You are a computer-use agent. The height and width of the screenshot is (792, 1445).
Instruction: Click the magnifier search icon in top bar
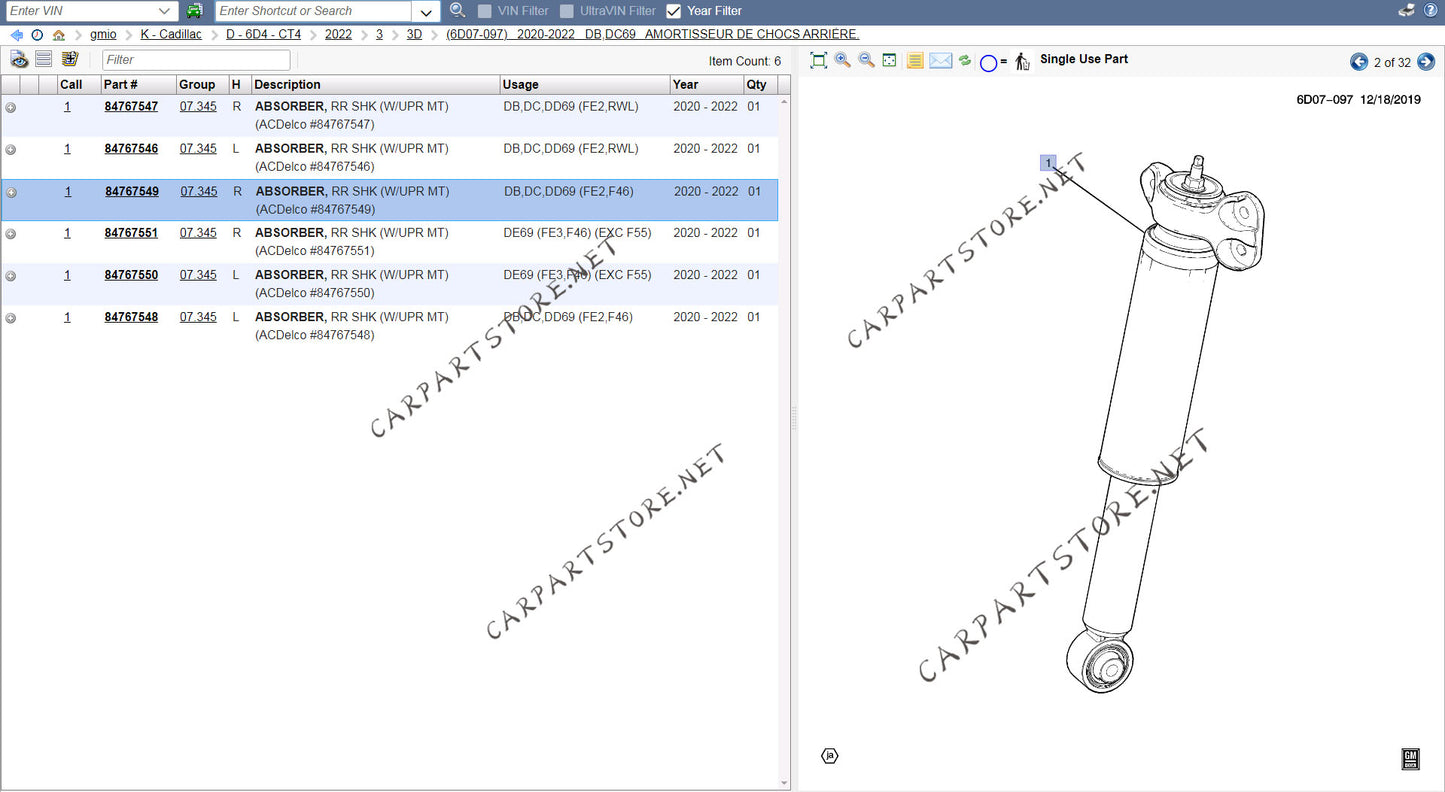(457, 11)
